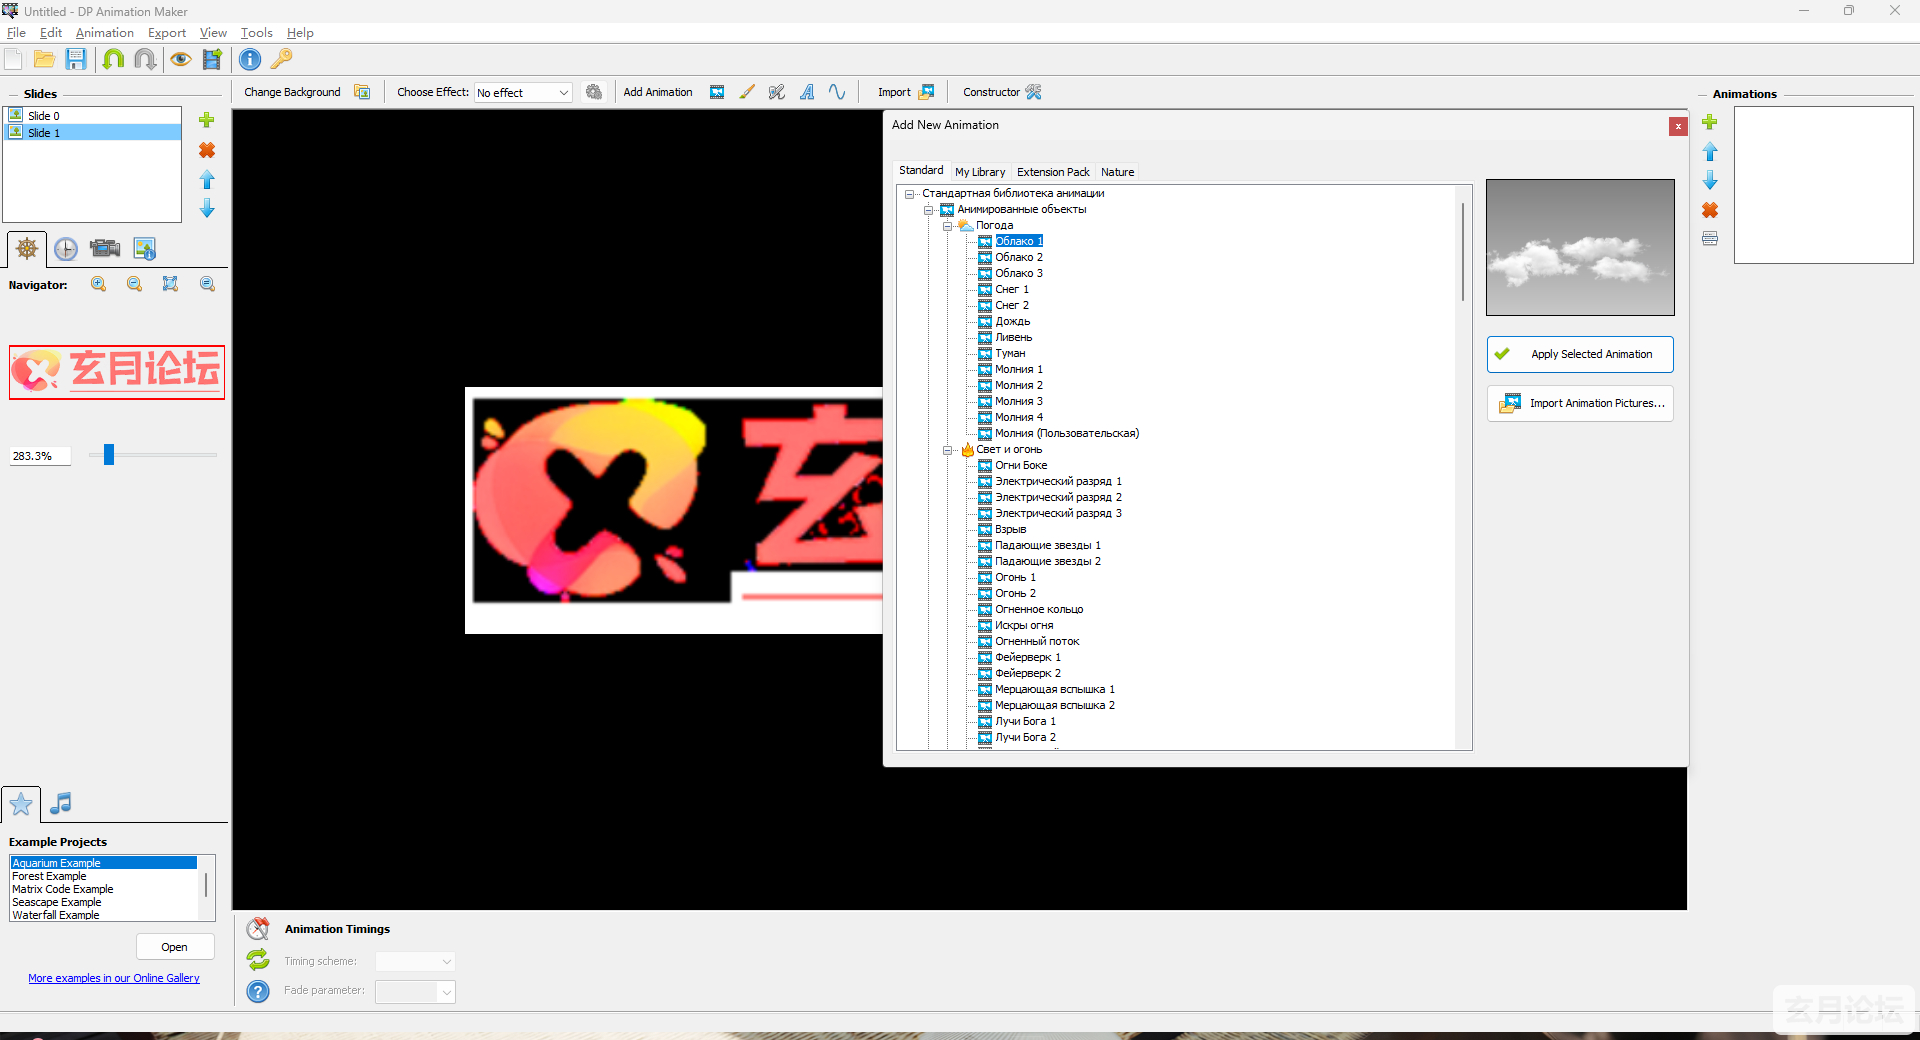The image size is (1920, 1040).
Task: Collapse the Погода folder
Action: pyautogui.click(x=948, y=226)
